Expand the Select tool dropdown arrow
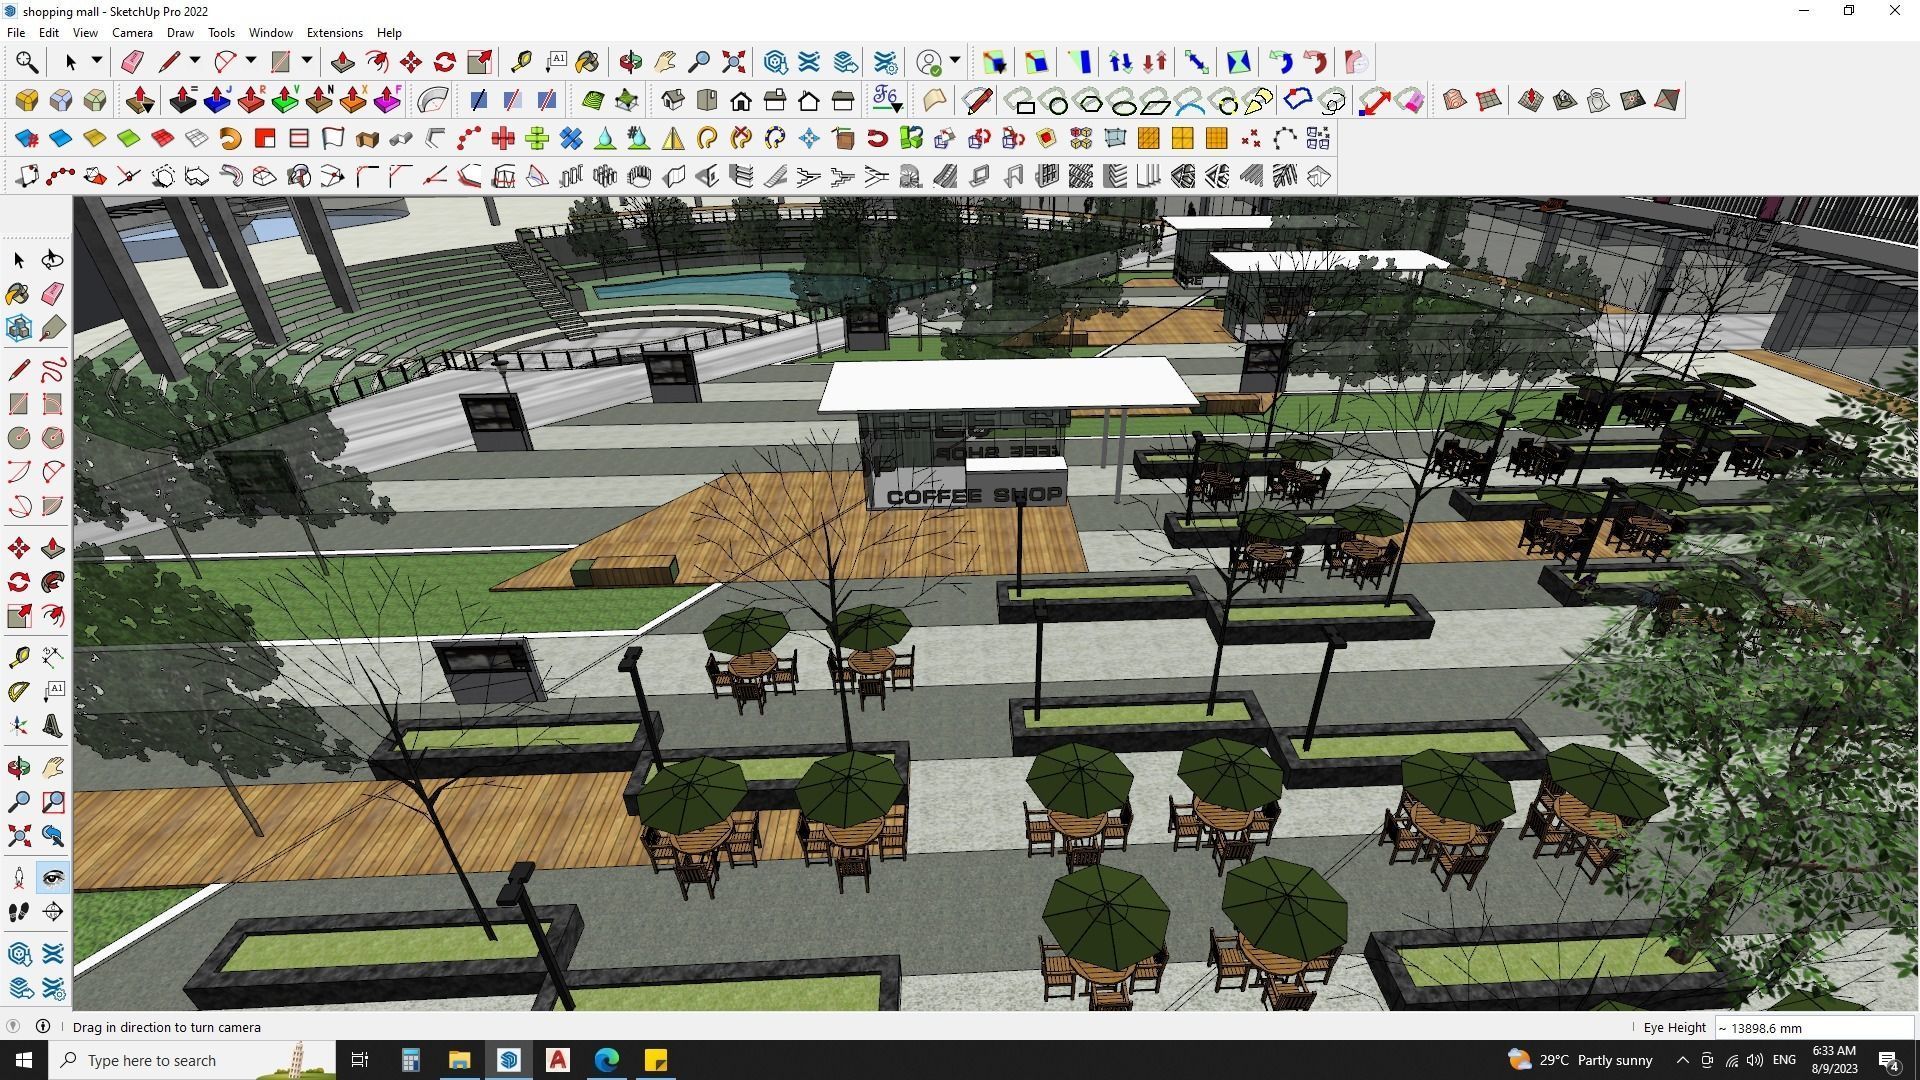Screen dimensions: 1920x1080 click(x=97, y=61)
